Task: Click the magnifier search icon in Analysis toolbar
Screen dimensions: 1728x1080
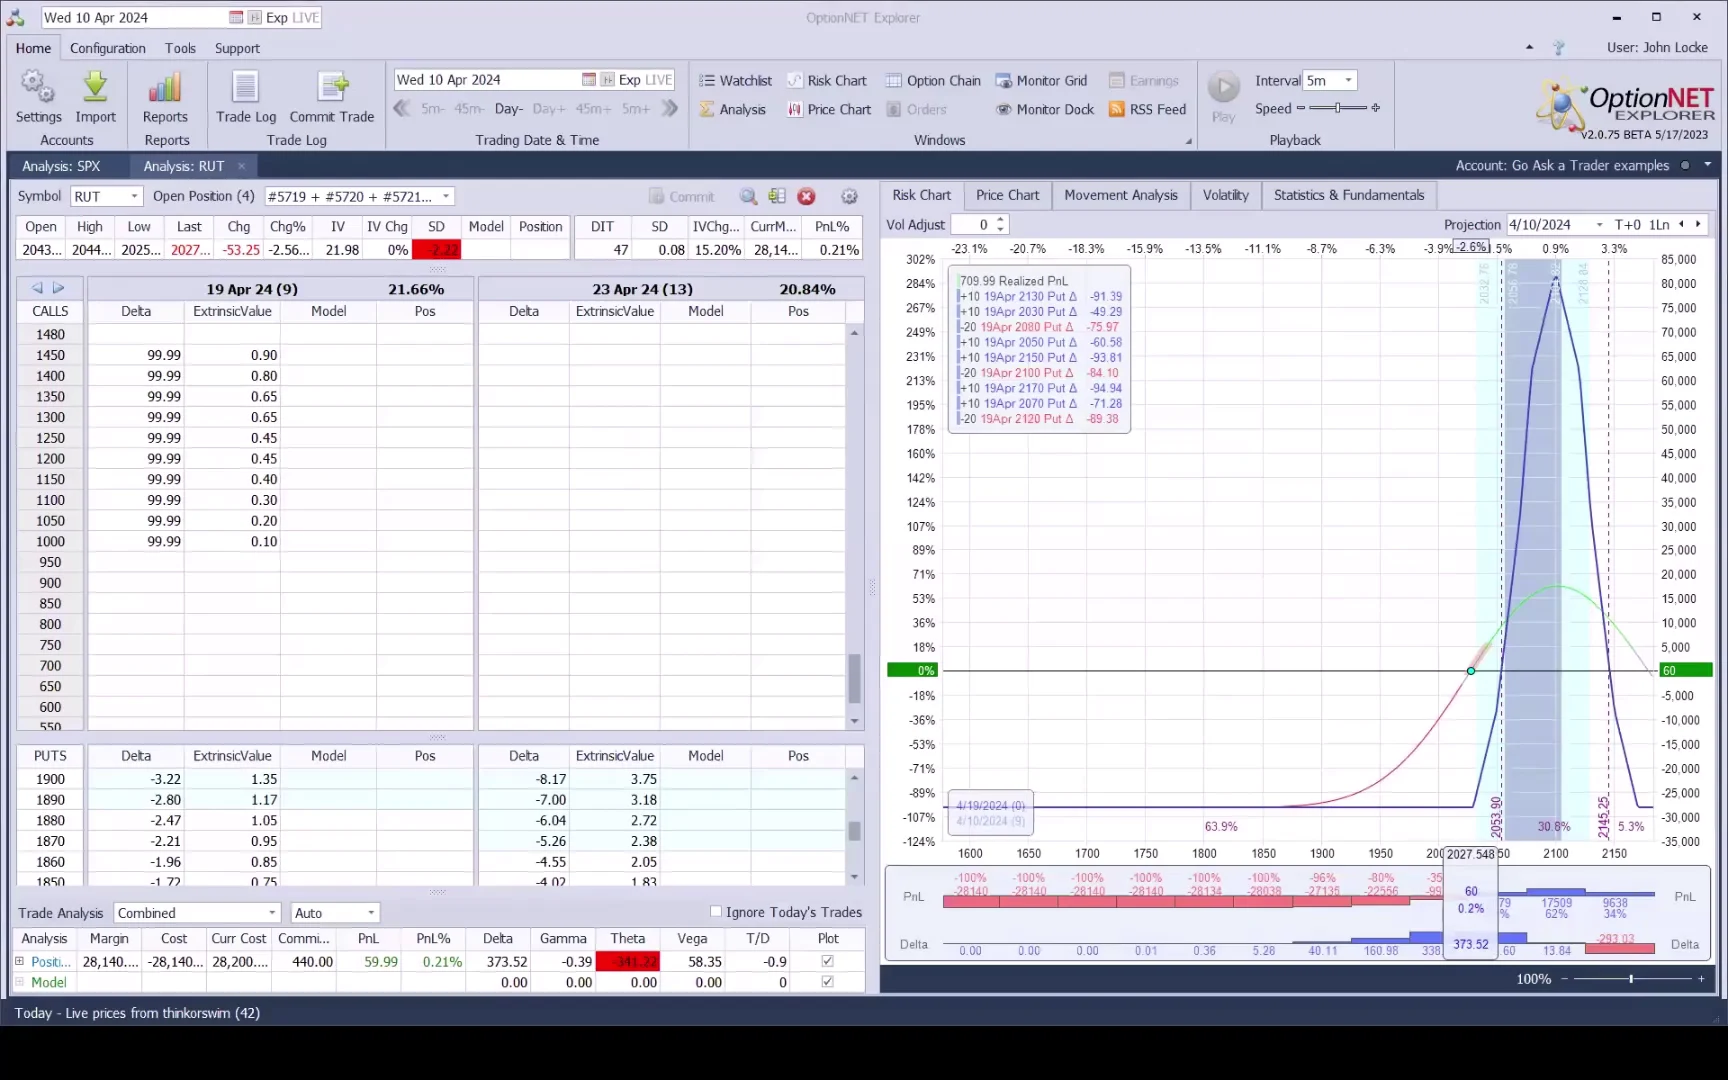Action: [748, 197]
